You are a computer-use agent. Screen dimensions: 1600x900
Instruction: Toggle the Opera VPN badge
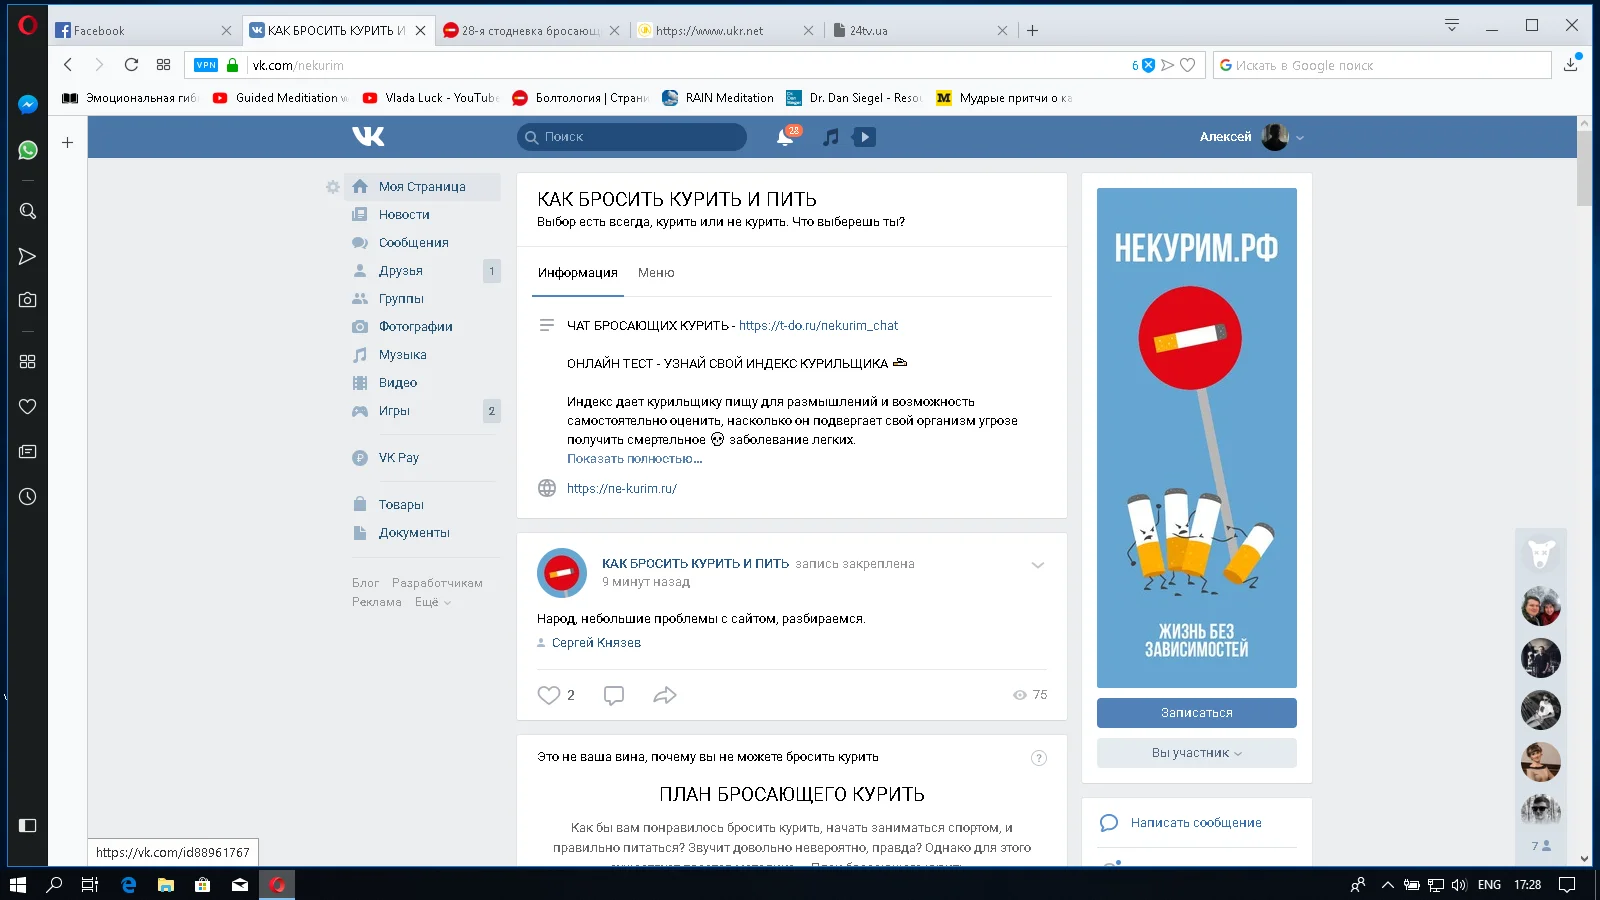click(206, 65)
